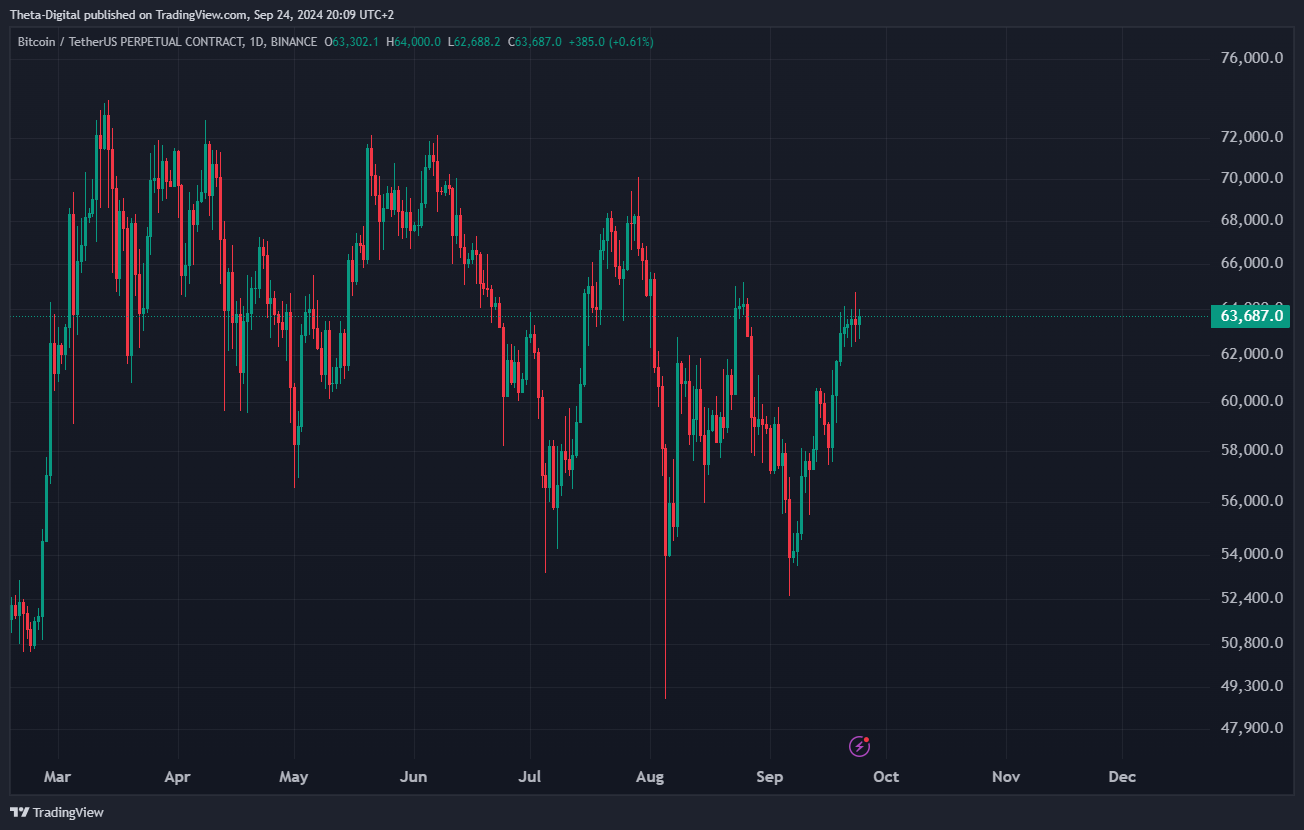The height and width of the screenshot is (830, 1304).
Task: Click the purple lightning event marker icon
Action: point(859,745)
